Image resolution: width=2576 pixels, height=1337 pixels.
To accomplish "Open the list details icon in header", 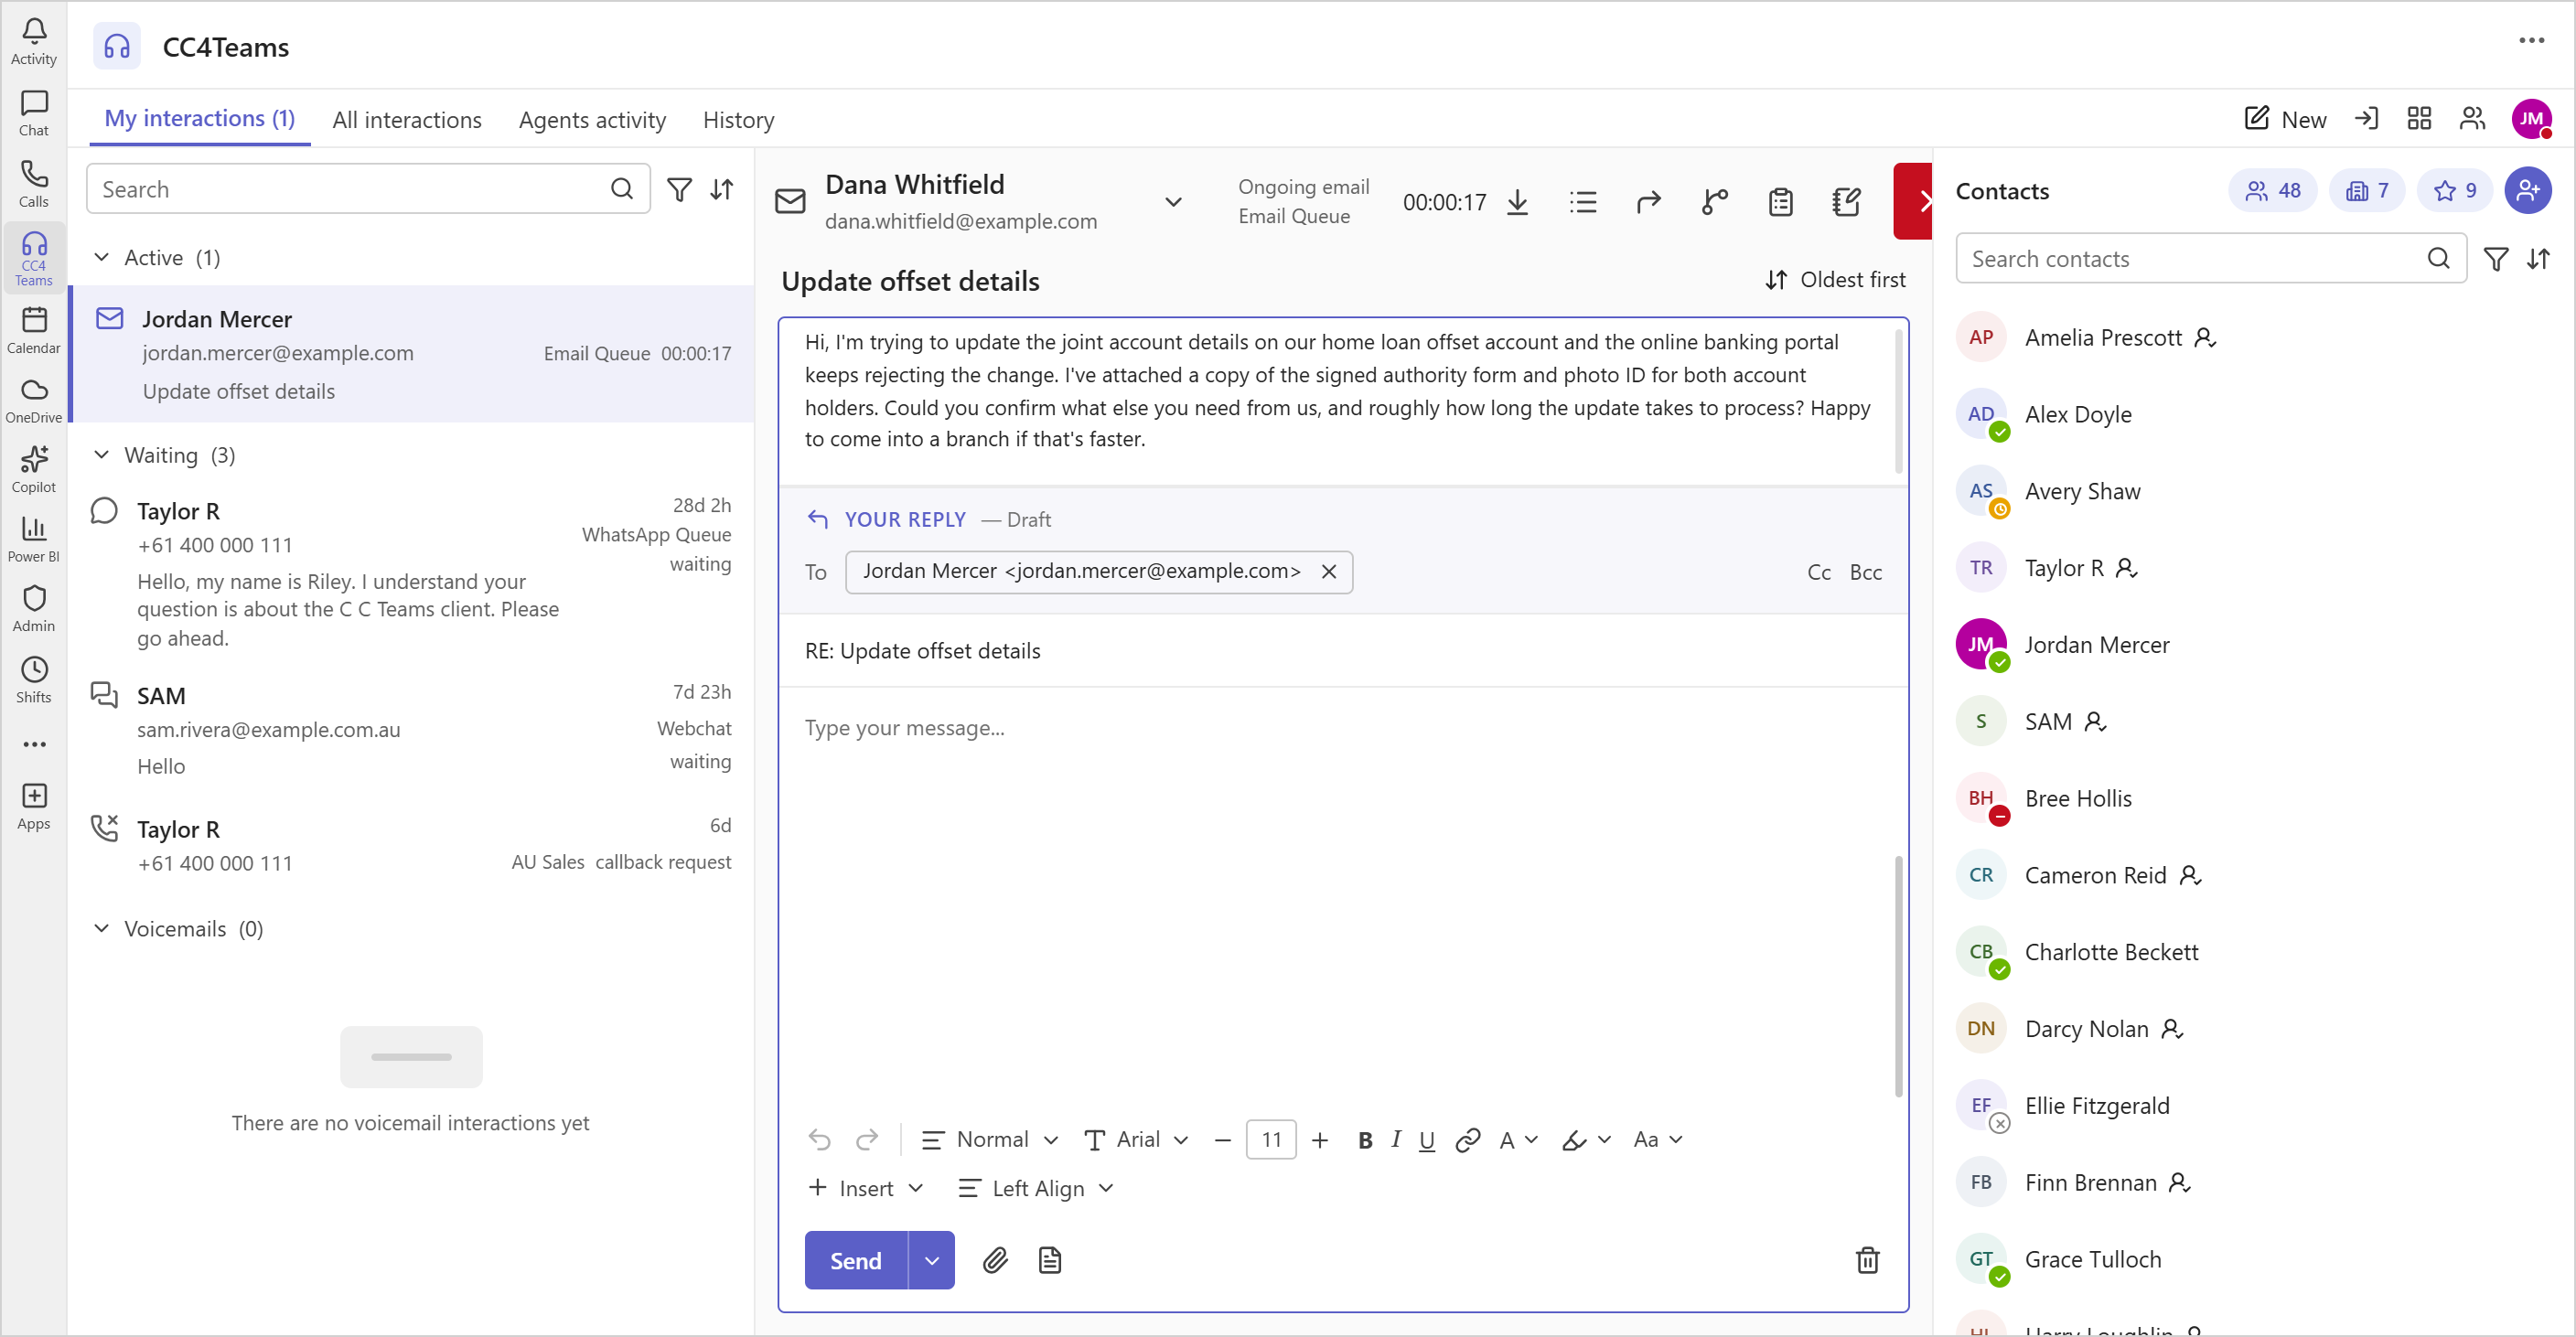I will [1583, 202].
